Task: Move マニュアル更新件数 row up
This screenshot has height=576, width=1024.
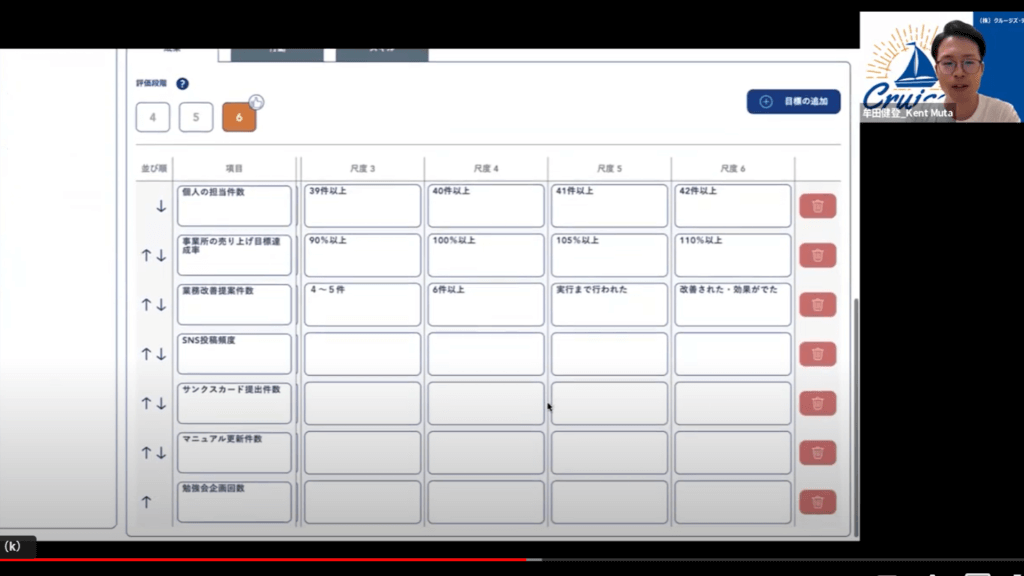Action: tap(146, 453)
